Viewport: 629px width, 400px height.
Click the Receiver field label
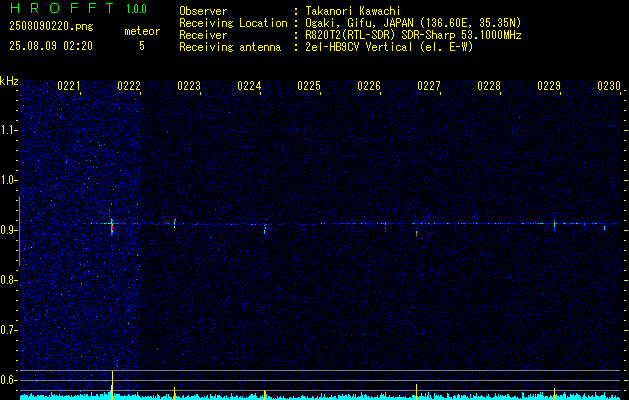coord(203,35)
